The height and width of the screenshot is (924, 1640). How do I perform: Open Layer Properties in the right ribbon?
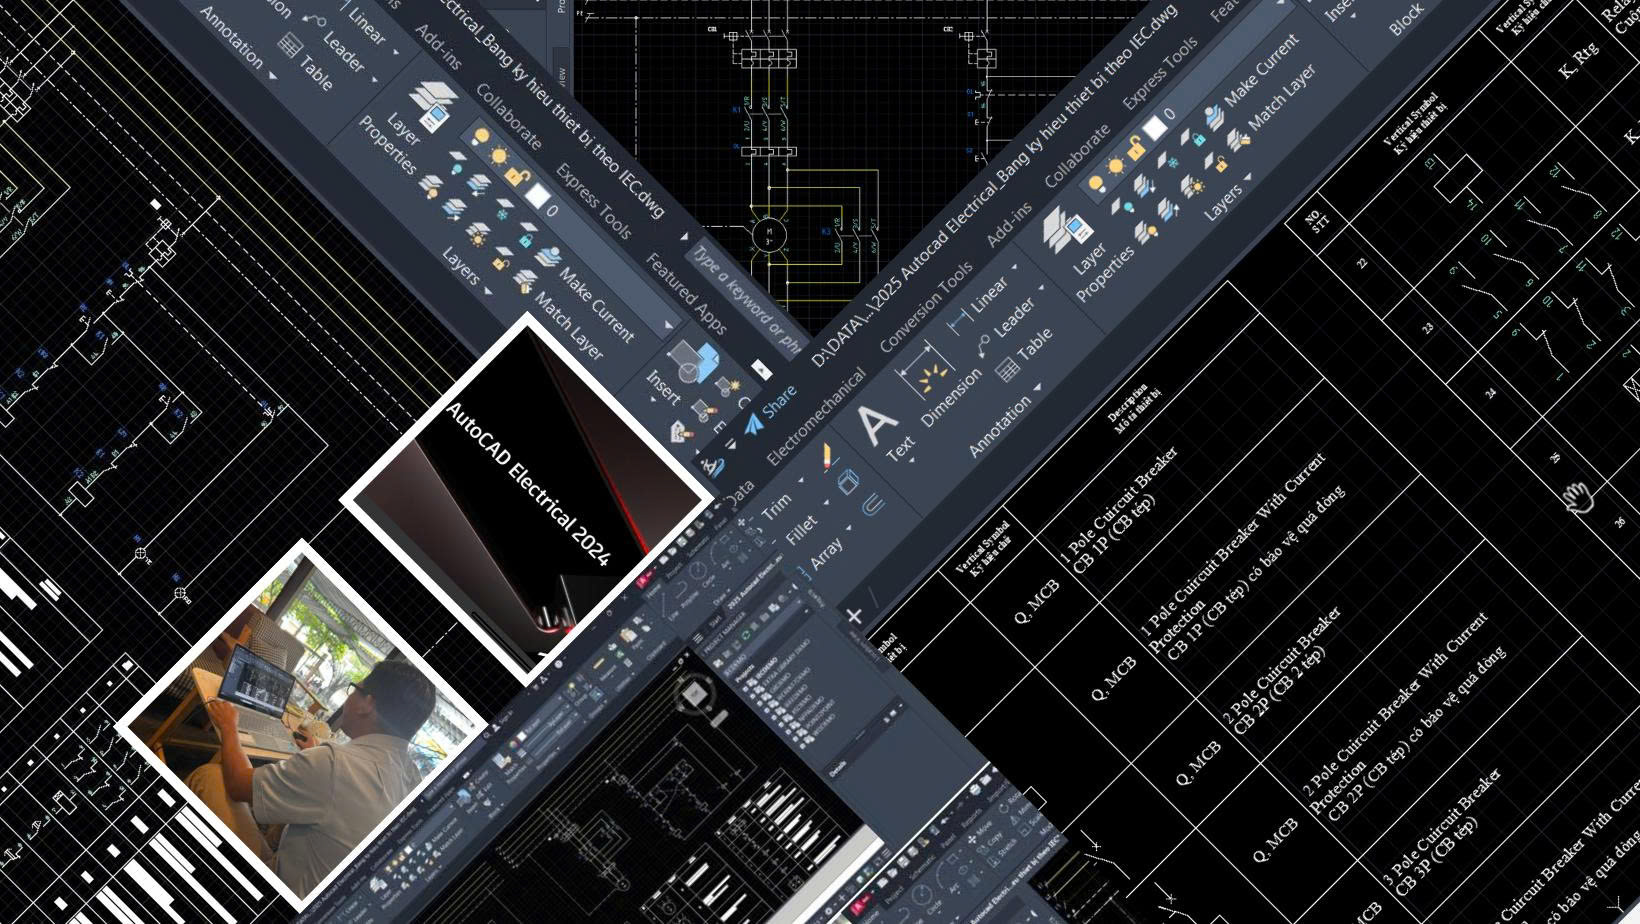point(1066,232)
